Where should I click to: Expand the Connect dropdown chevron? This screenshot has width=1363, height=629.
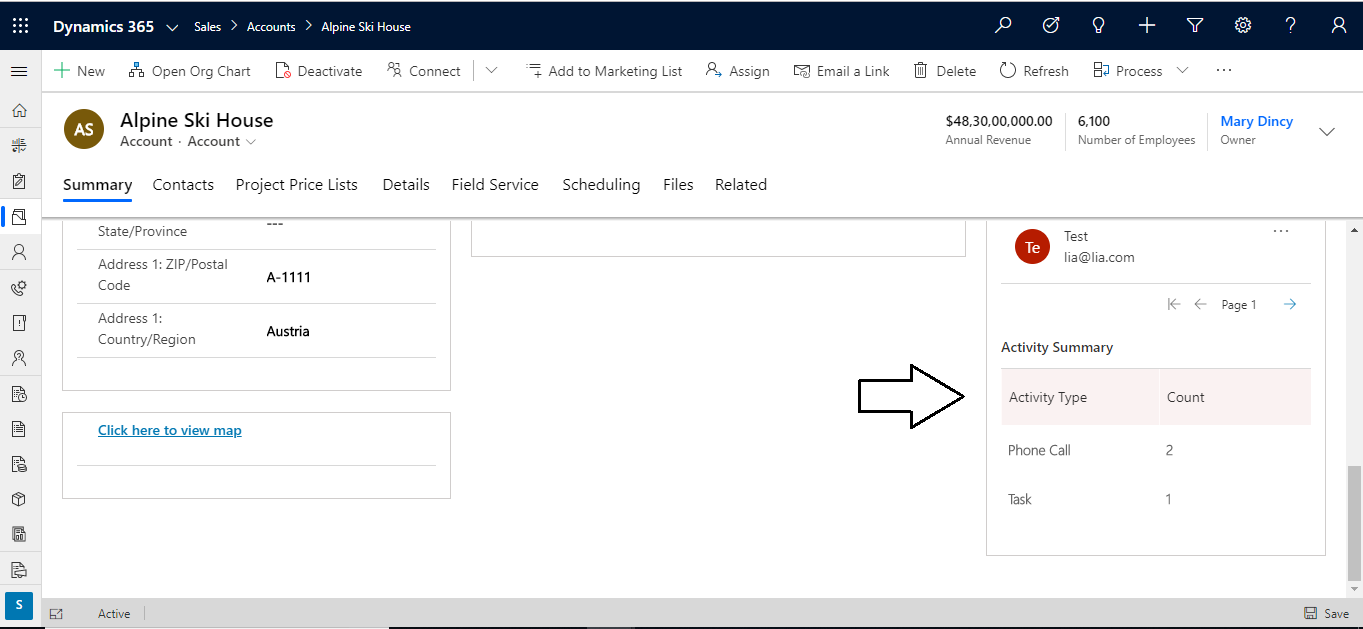tap(491, 71)
